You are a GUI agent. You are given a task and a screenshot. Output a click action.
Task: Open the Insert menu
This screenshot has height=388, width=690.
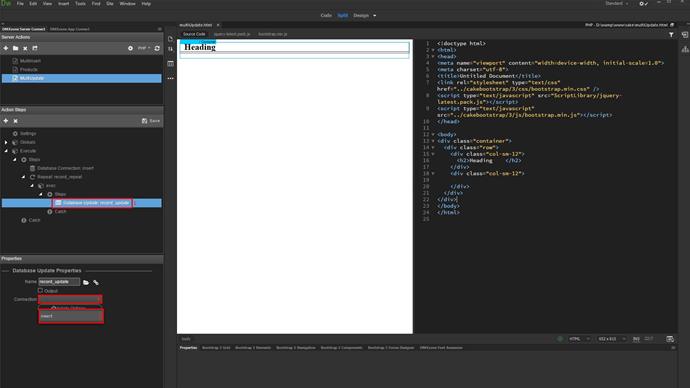63,4
